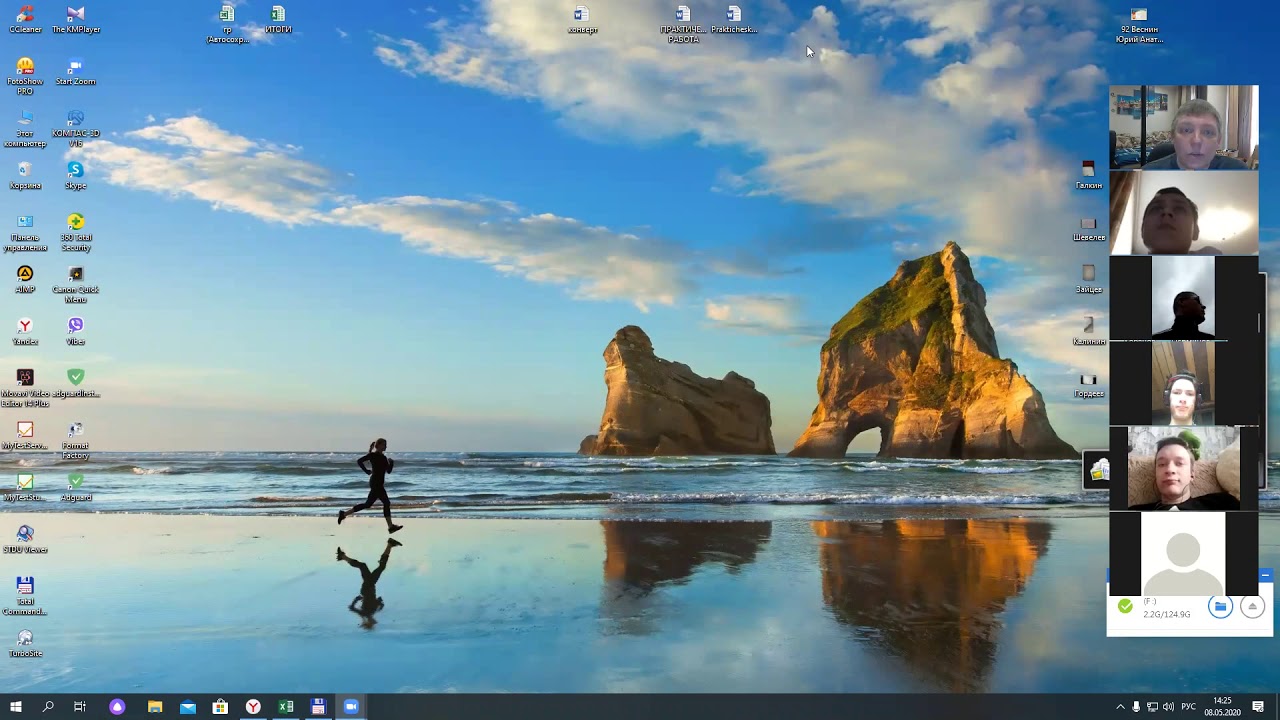Viewport: 1280px width, 720px height.
Task: Select the Шевелев desktop file
Action: tap(1089, 227)
